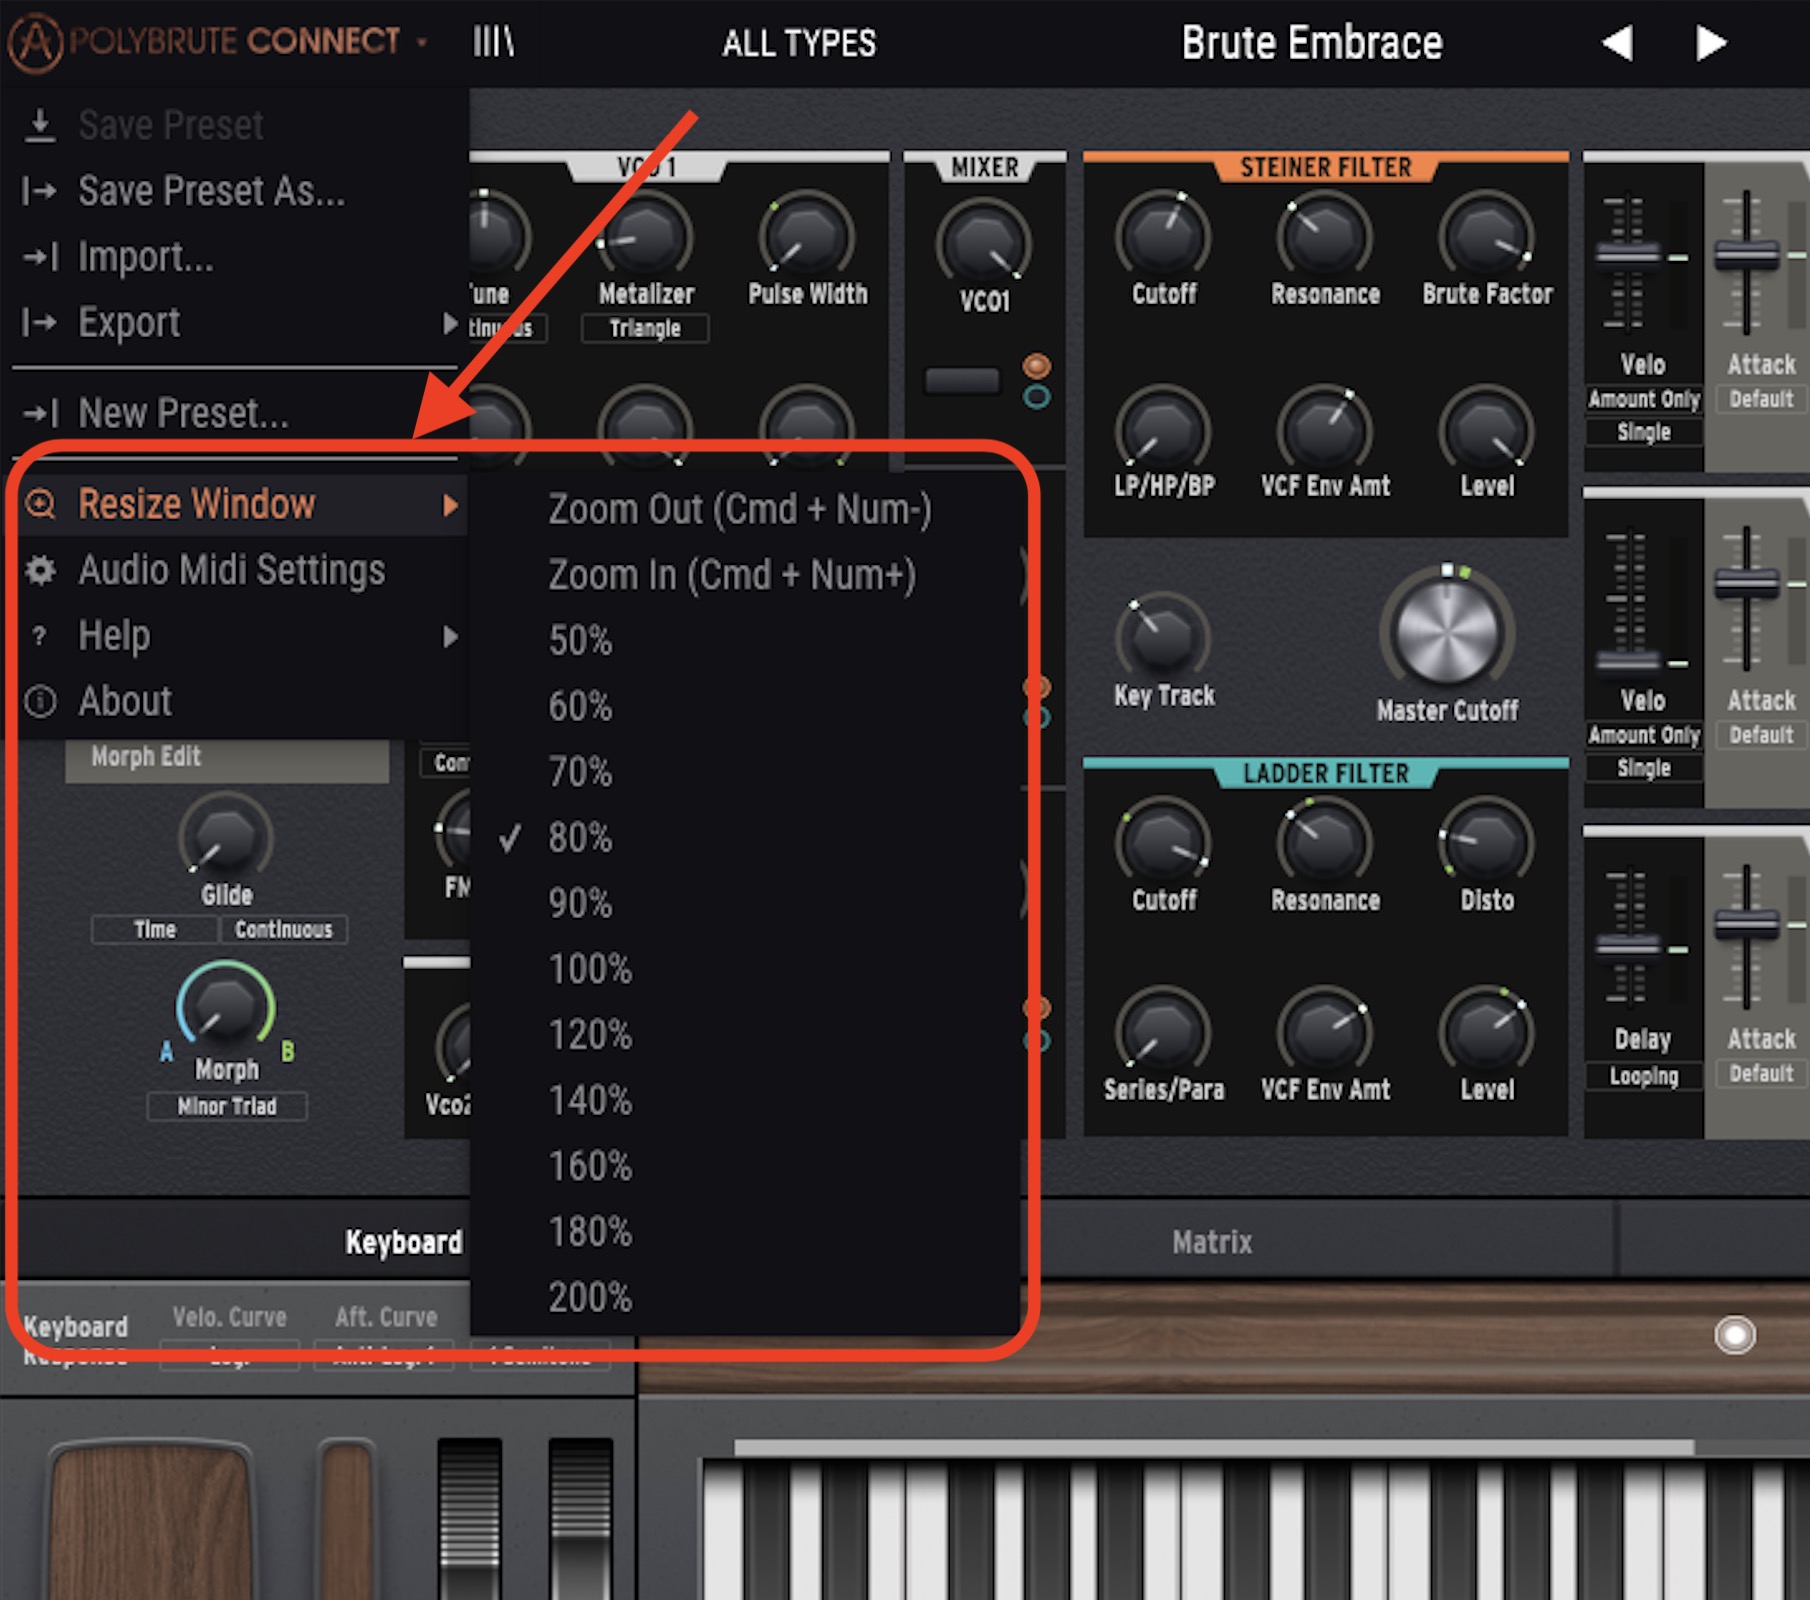
Task: Open the Export submenu
Action: coord(237,323)
